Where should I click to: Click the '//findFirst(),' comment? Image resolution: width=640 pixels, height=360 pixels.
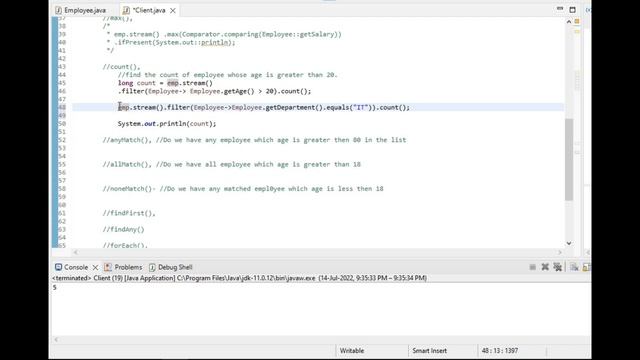pos(129,213)
